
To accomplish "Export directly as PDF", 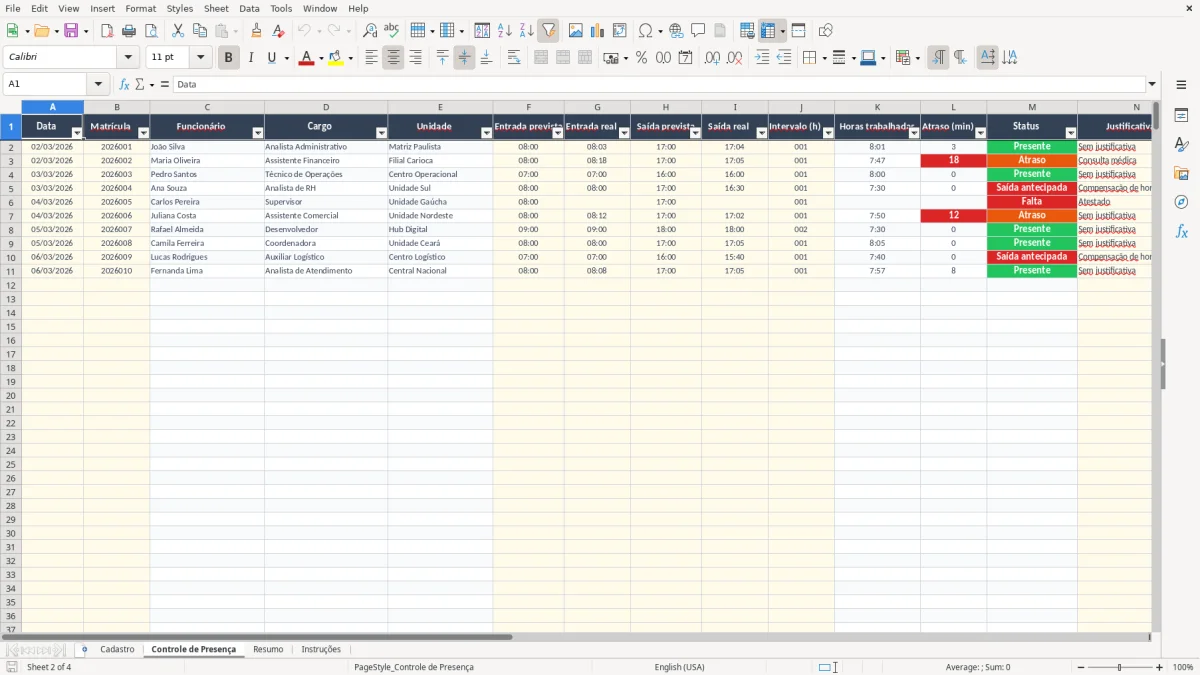I will tap(107, 31).
